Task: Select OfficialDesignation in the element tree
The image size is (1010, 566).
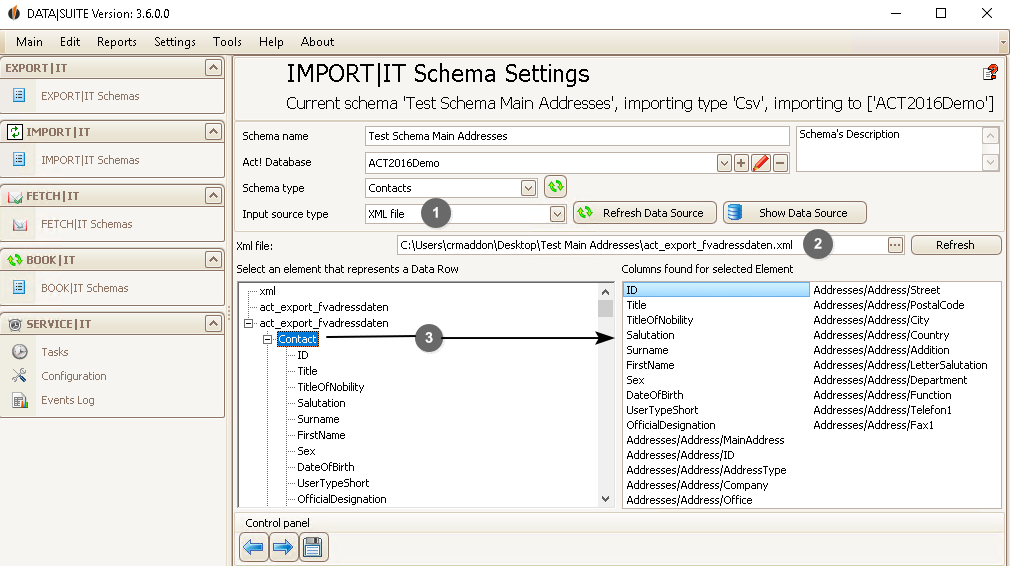Action: click(341, 499)
